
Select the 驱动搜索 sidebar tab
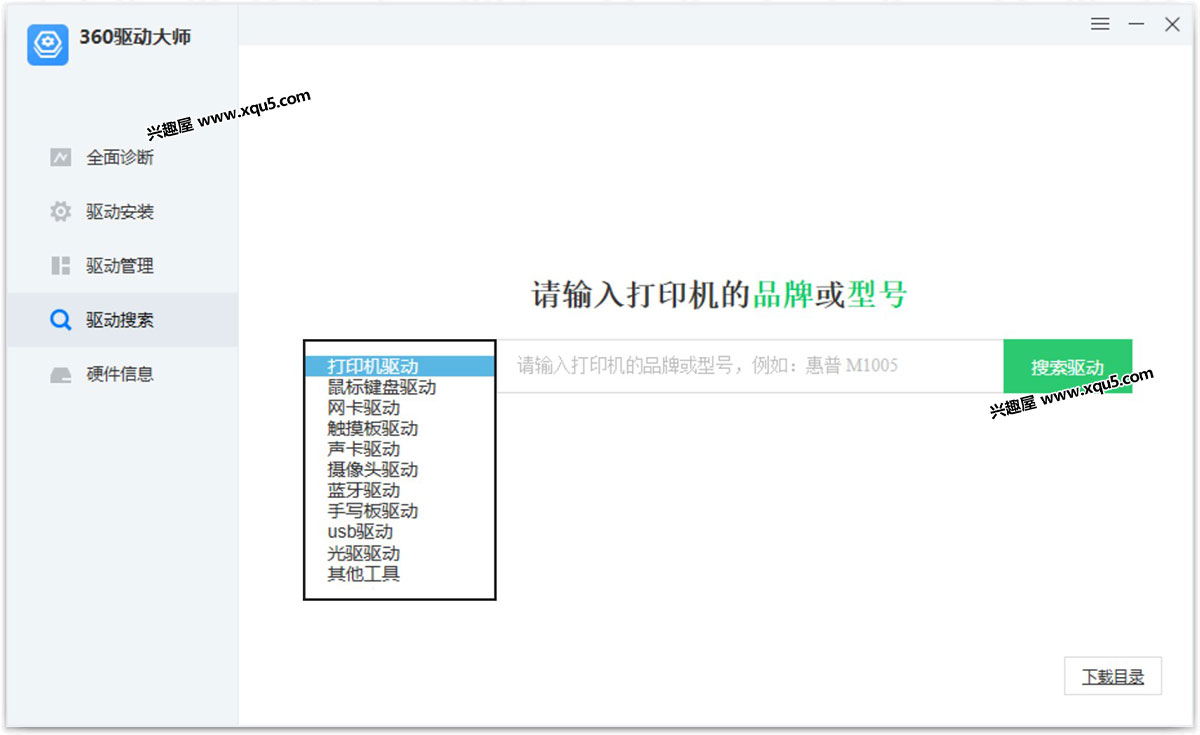pos(122,320)
